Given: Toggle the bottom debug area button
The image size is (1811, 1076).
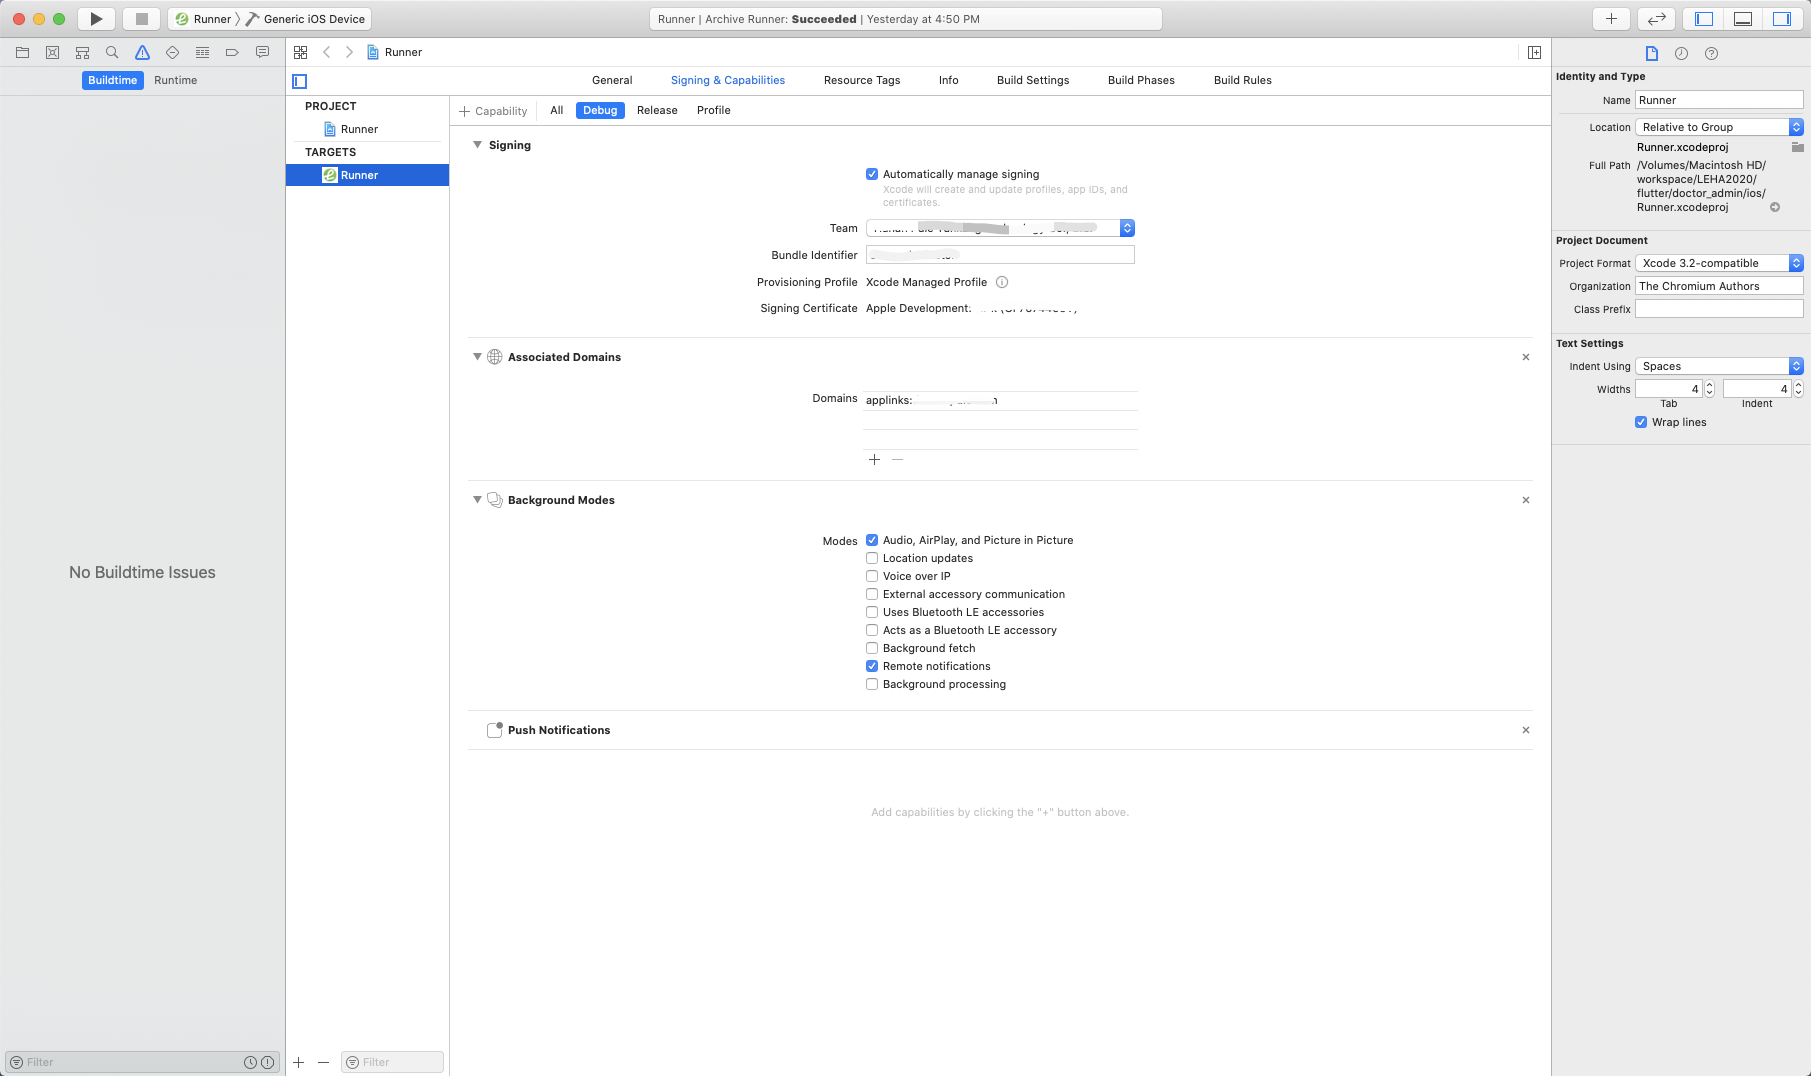Looking at the screenshot, I should click(x=1743, y=19).
